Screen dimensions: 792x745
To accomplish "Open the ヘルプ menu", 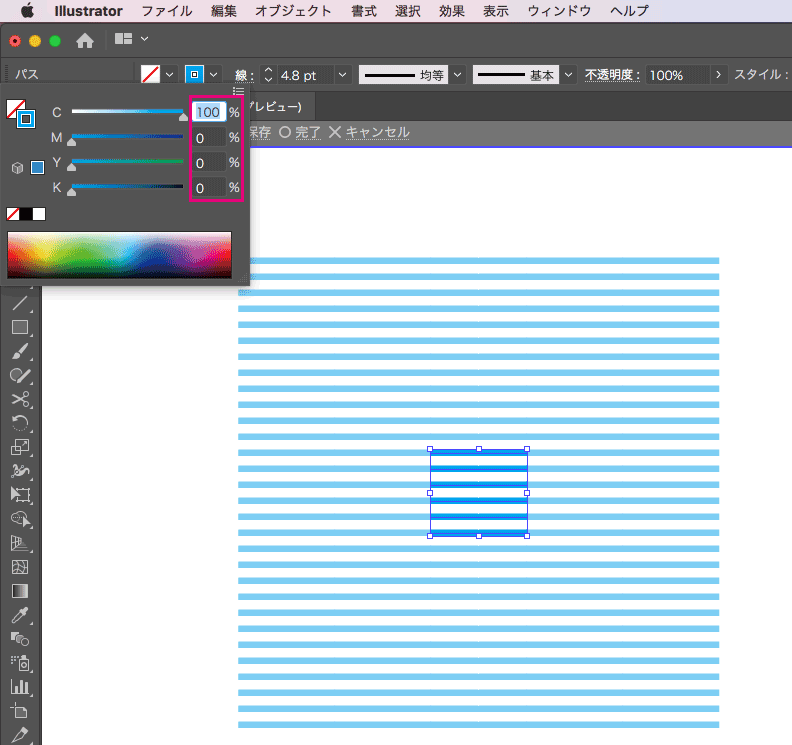I will point(629,11).
